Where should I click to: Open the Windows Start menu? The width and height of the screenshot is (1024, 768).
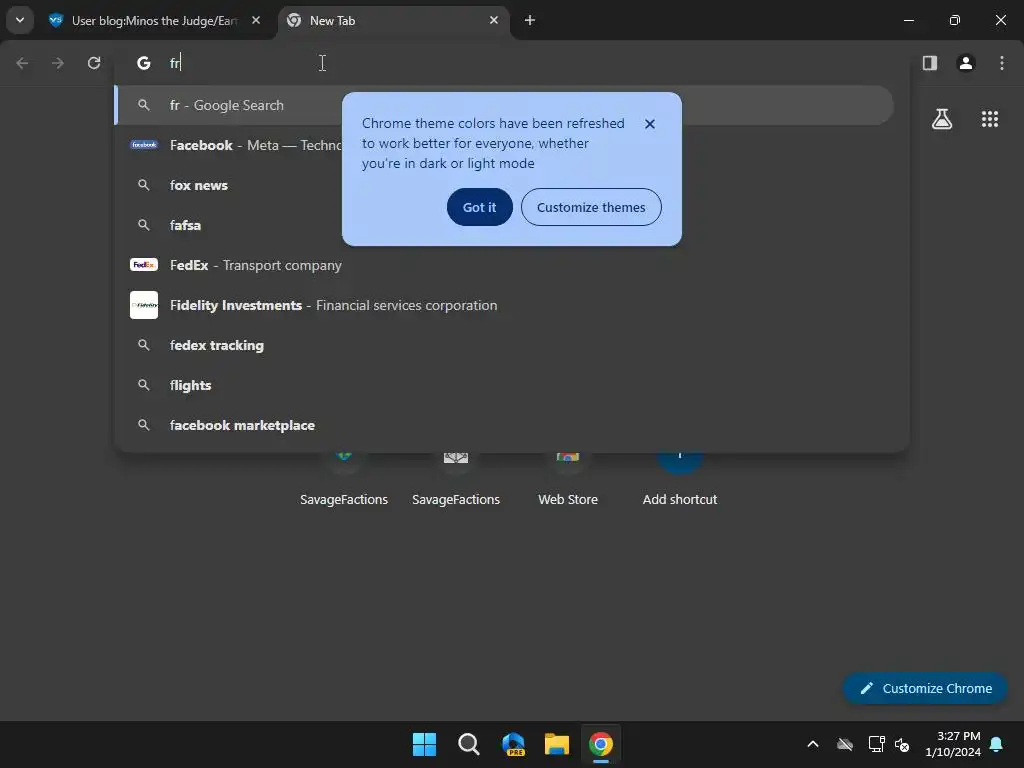point(424,744)
